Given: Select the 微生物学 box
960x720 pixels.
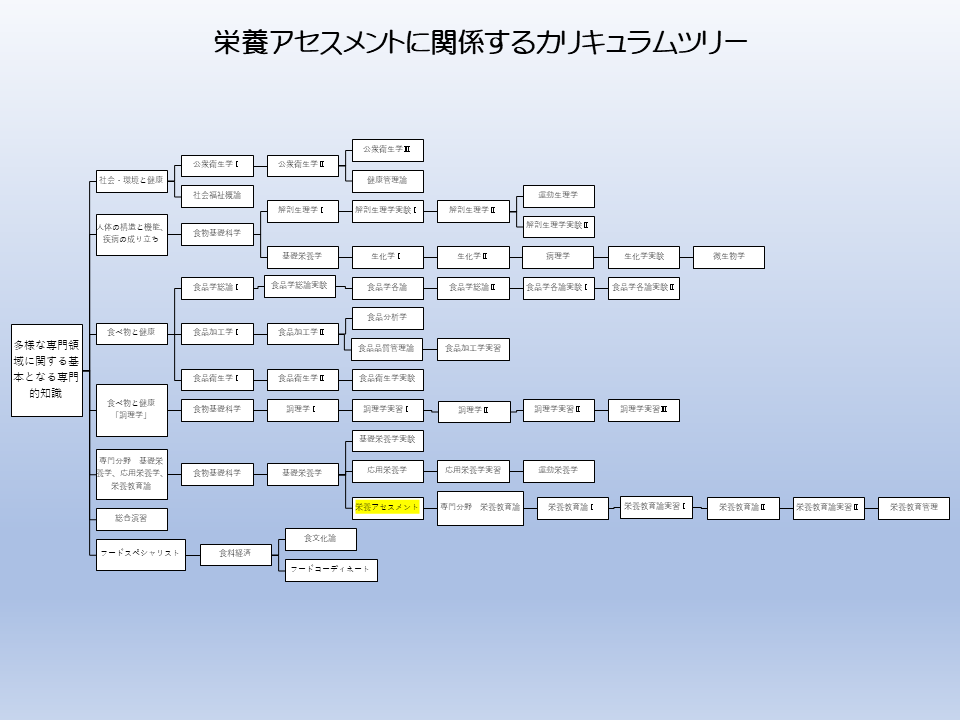Looking at the screenshot, I should [x=729, y=257].
